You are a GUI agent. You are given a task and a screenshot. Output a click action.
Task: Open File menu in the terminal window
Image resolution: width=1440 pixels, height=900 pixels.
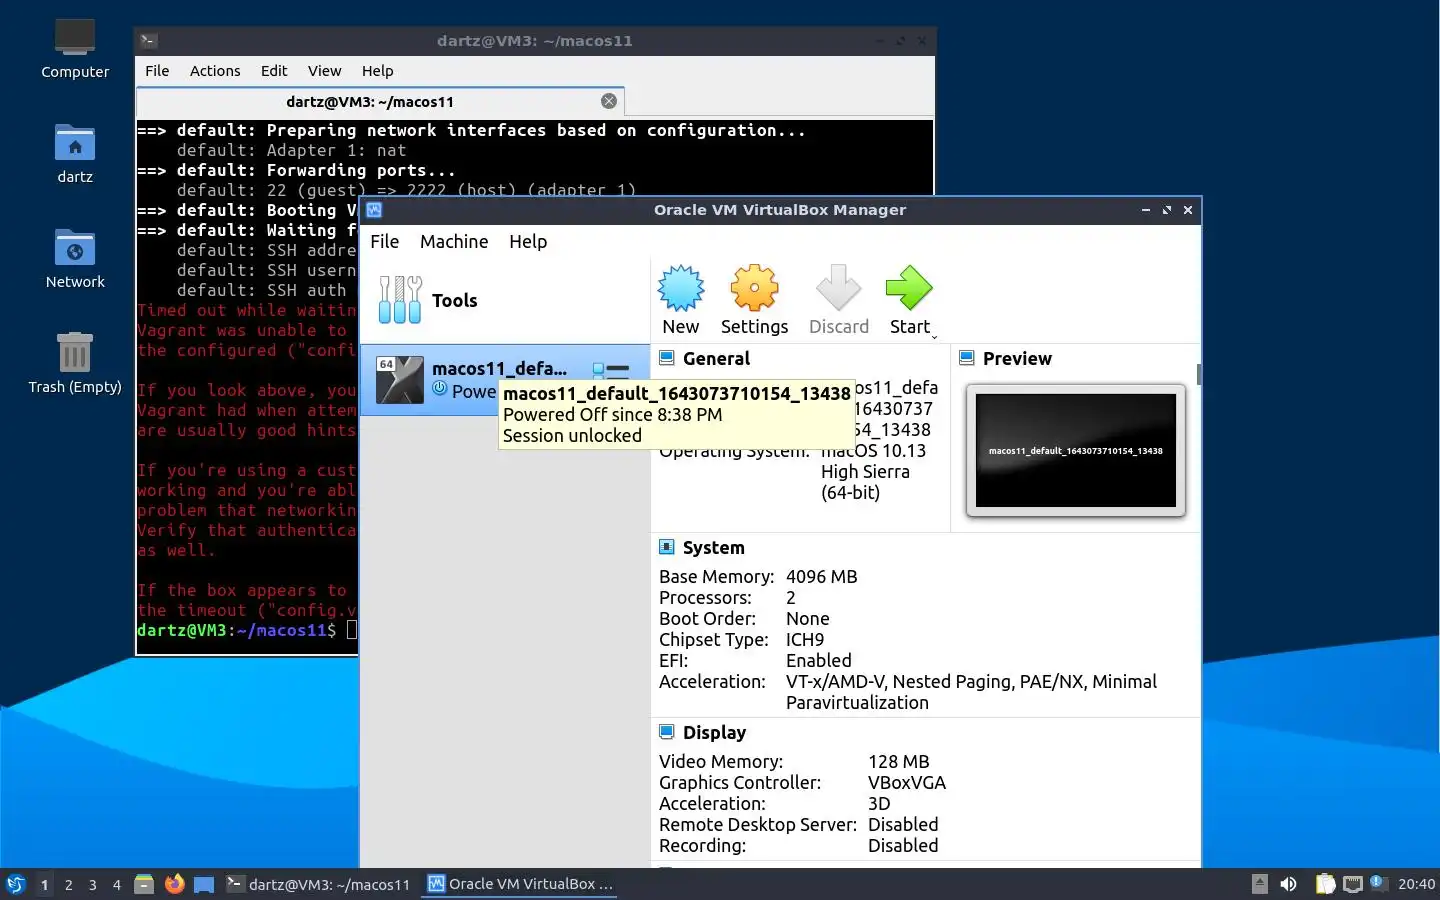click(x=157, y=71)
